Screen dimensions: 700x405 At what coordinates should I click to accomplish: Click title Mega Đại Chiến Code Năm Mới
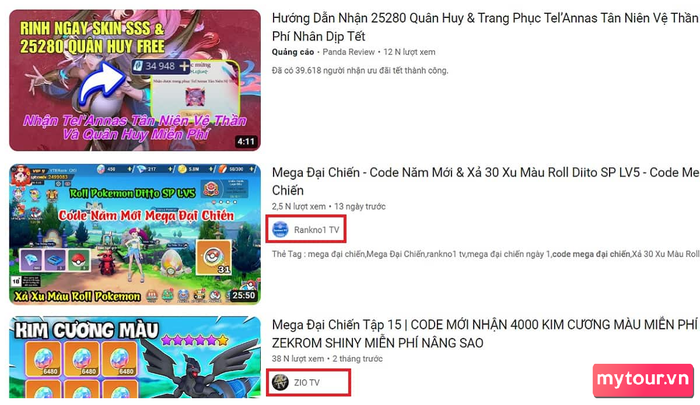point(485,181)
